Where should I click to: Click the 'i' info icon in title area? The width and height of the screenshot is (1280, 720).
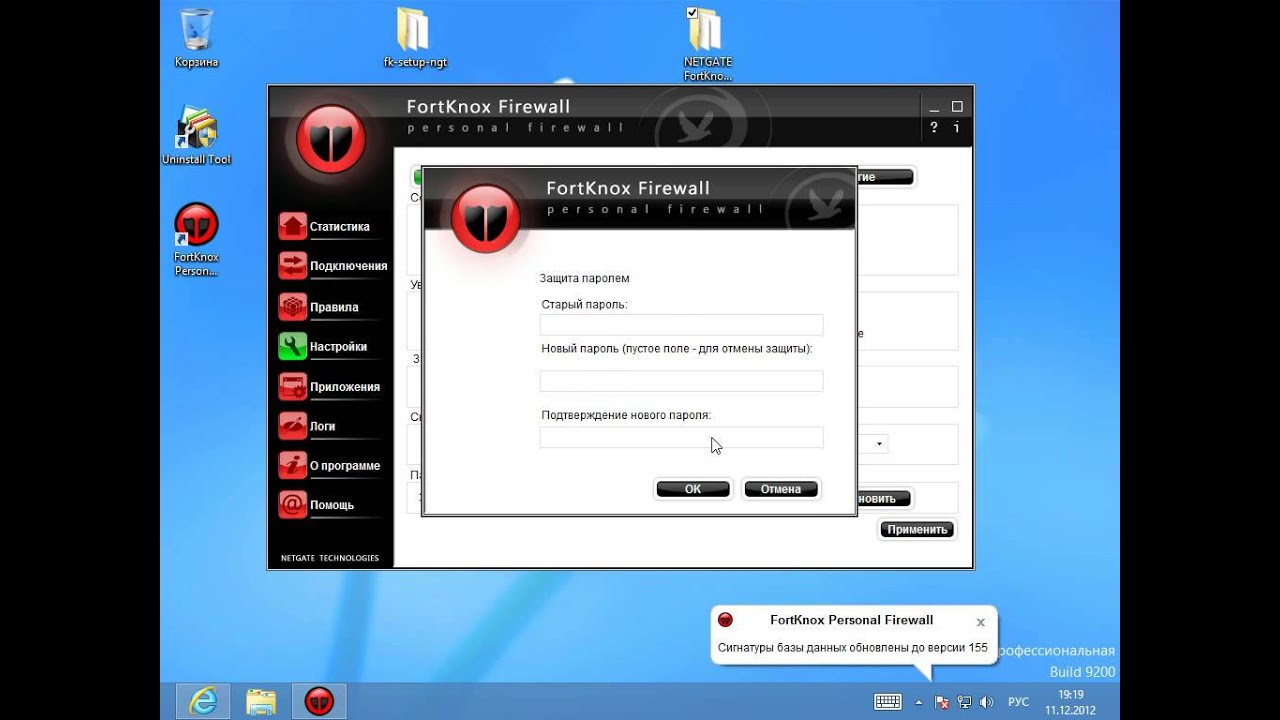coord(957,128)
